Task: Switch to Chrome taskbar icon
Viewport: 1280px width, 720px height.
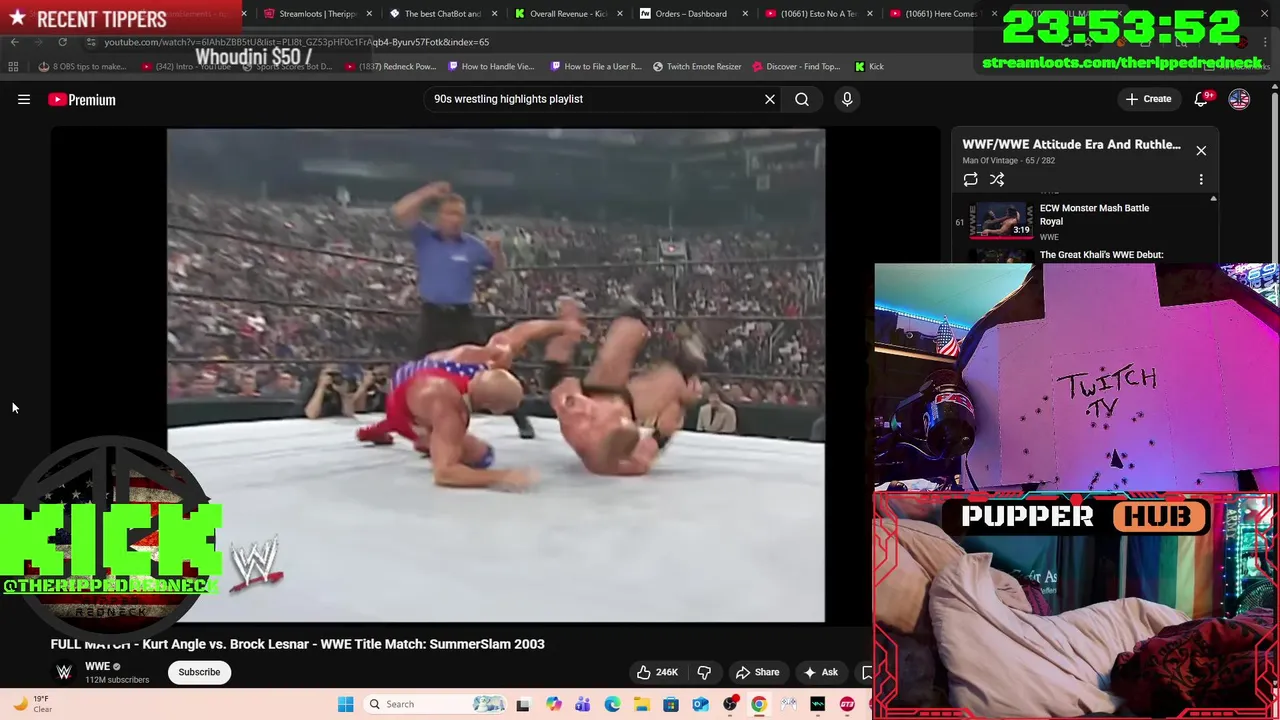Action: point(759,704)
